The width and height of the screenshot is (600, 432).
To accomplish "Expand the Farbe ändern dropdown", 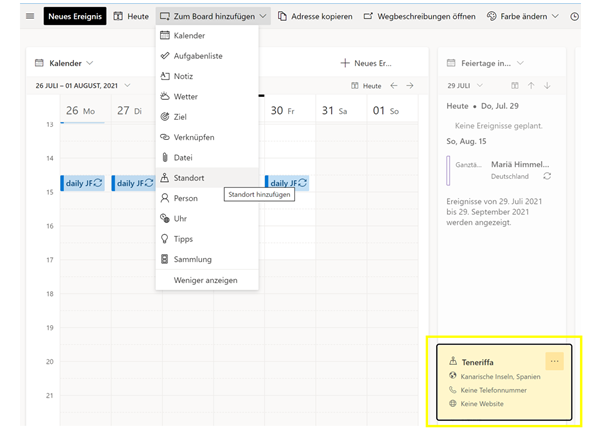I will pos(523,16).
